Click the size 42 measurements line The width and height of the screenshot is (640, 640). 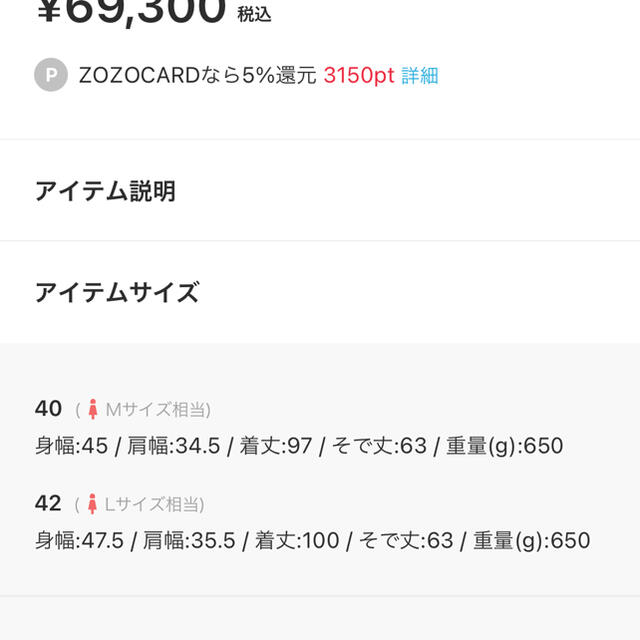click(x=313, y=540)
